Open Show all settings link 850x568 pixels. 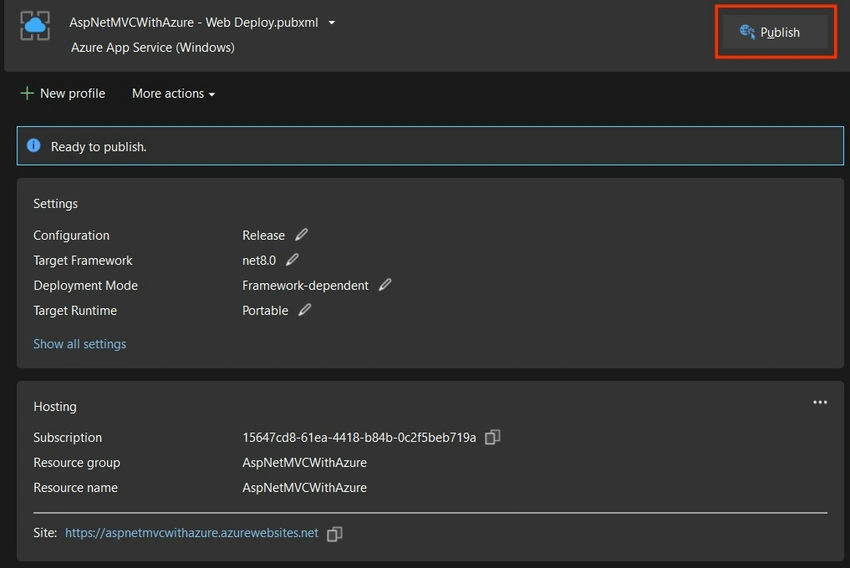coord(80,344)
